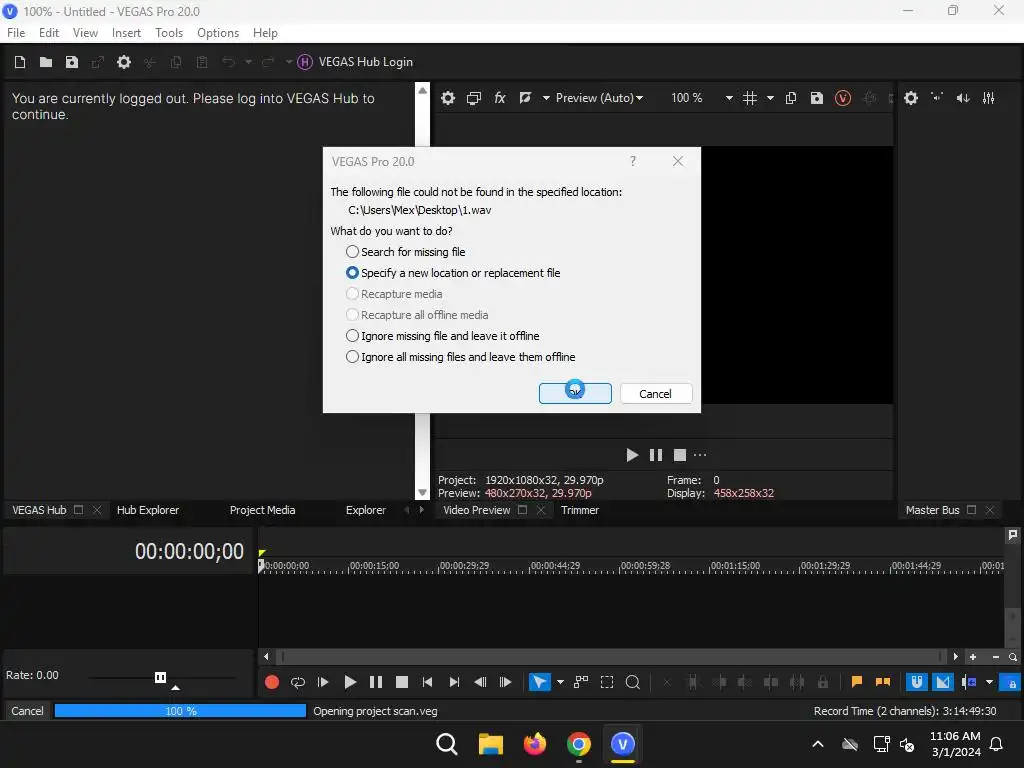Open video preview properties gear icon
1024x768 pixels.
(448, 98)
